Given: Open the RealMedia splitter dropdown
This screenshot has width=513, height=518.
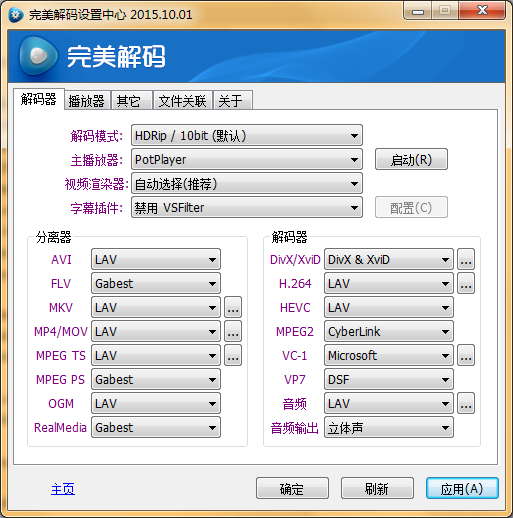Looking at the screenshot, I should 156,427.
